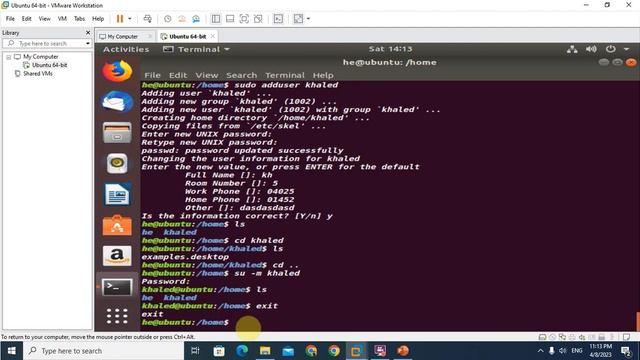Open the VMware Edit menu
The width and height of the screenshot is (640, 360).
(x=27, y=19)
